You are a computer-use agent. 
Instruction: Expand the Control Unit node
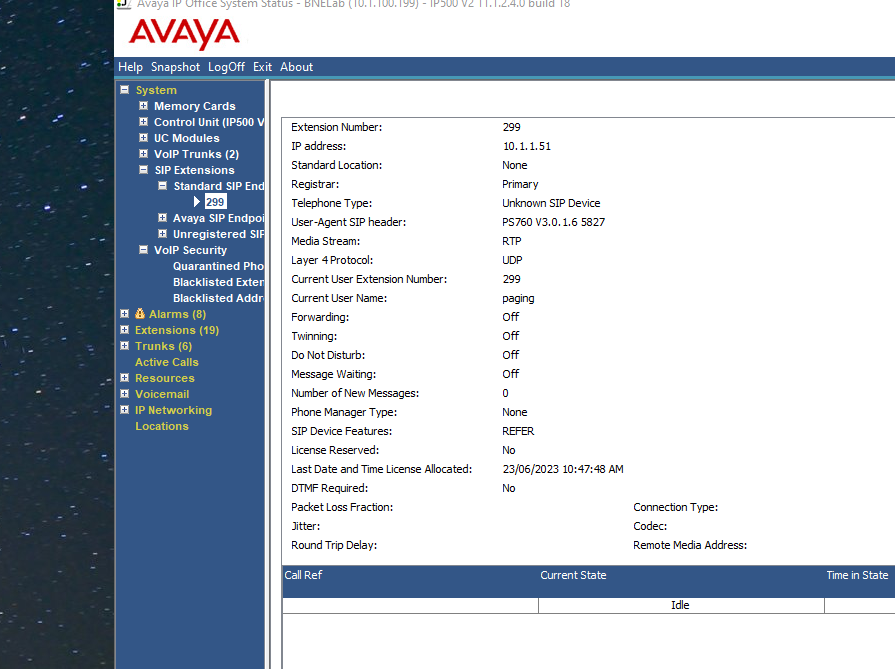pyautogui.click(x=143, y=122)
